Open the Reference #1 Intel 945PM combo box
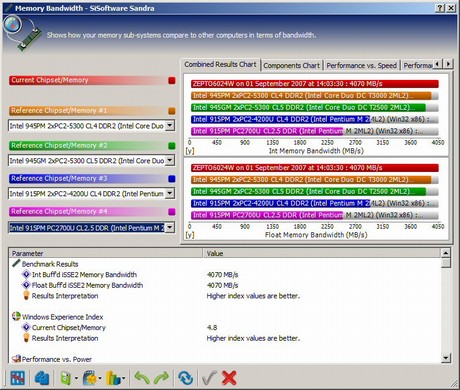This screenshot has width=460, height=390. pyautogui.click(x=91, y=126)
